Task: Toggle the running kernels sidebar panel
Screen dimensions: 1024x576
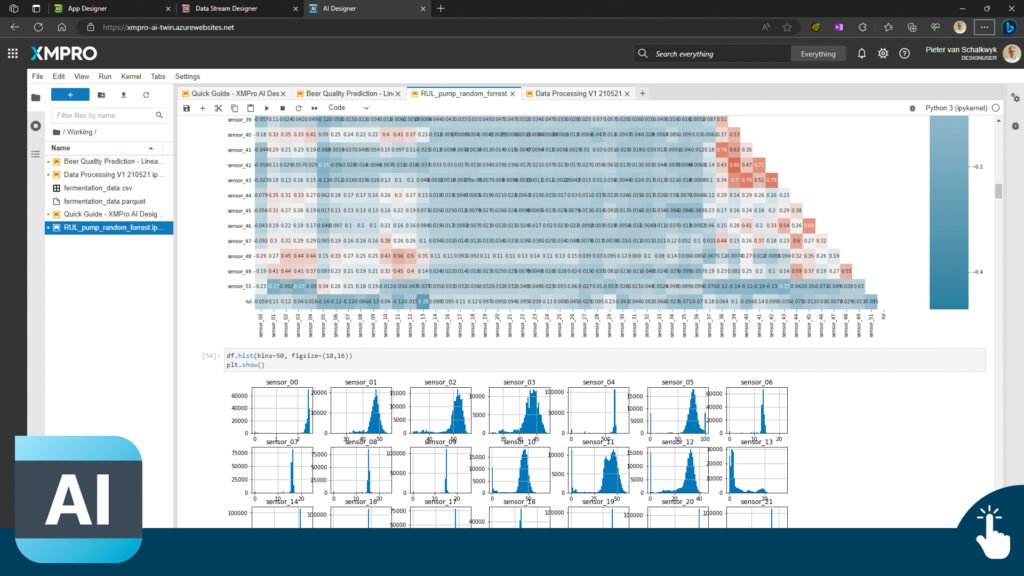Action: [x=36, y=126]
